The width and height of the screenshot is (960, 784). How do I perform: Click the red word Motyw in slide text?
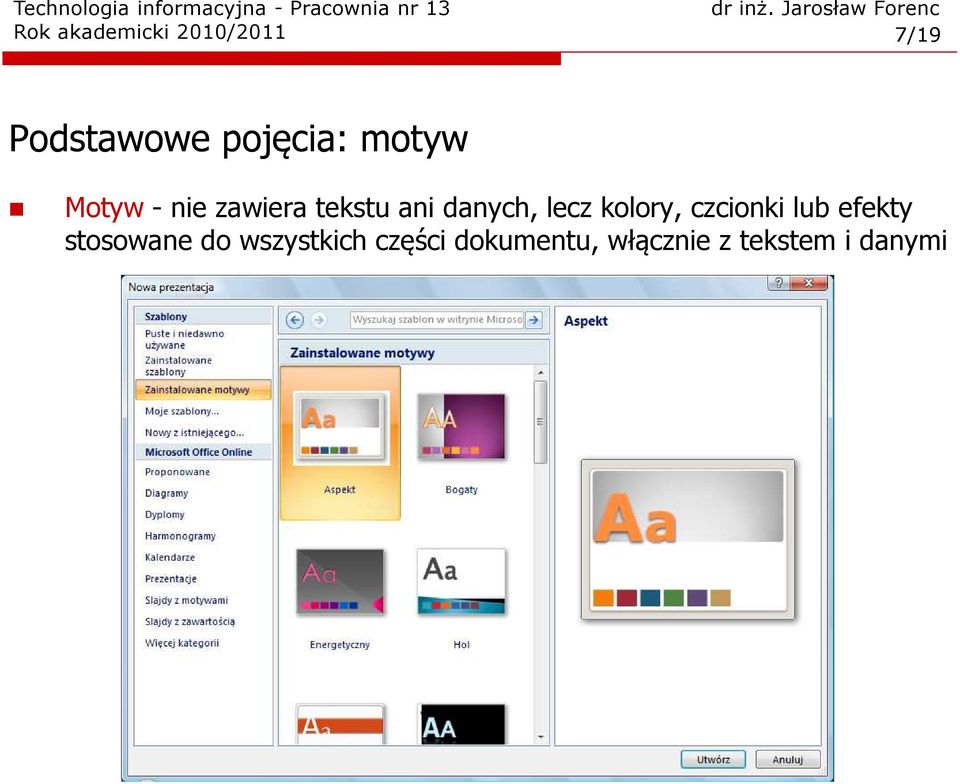click(104, 208)
